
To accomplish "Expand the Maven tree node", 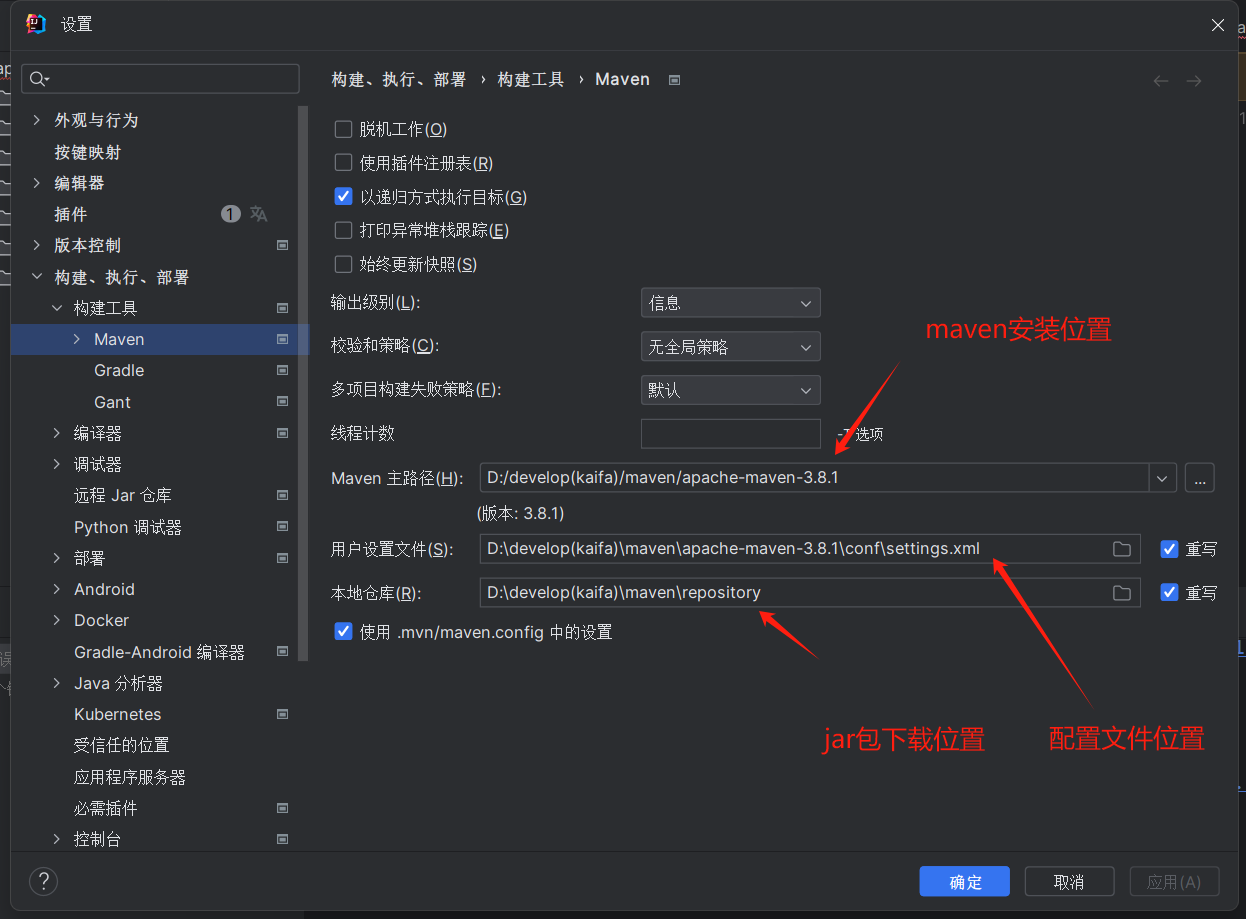I will click(x=77, y=339).
